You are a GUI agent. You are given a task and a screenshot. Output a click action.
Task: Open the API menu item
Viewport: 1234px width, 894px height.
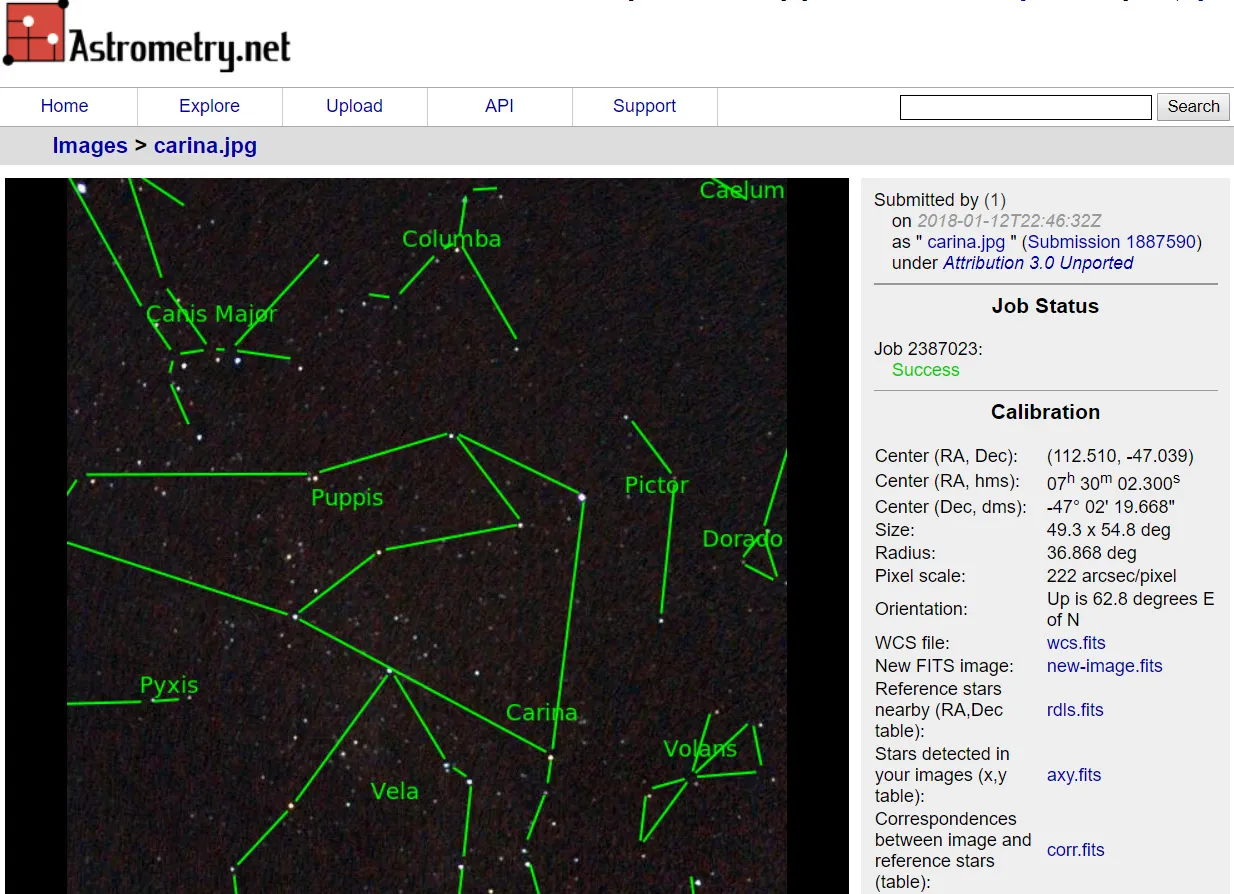(499, 106)
